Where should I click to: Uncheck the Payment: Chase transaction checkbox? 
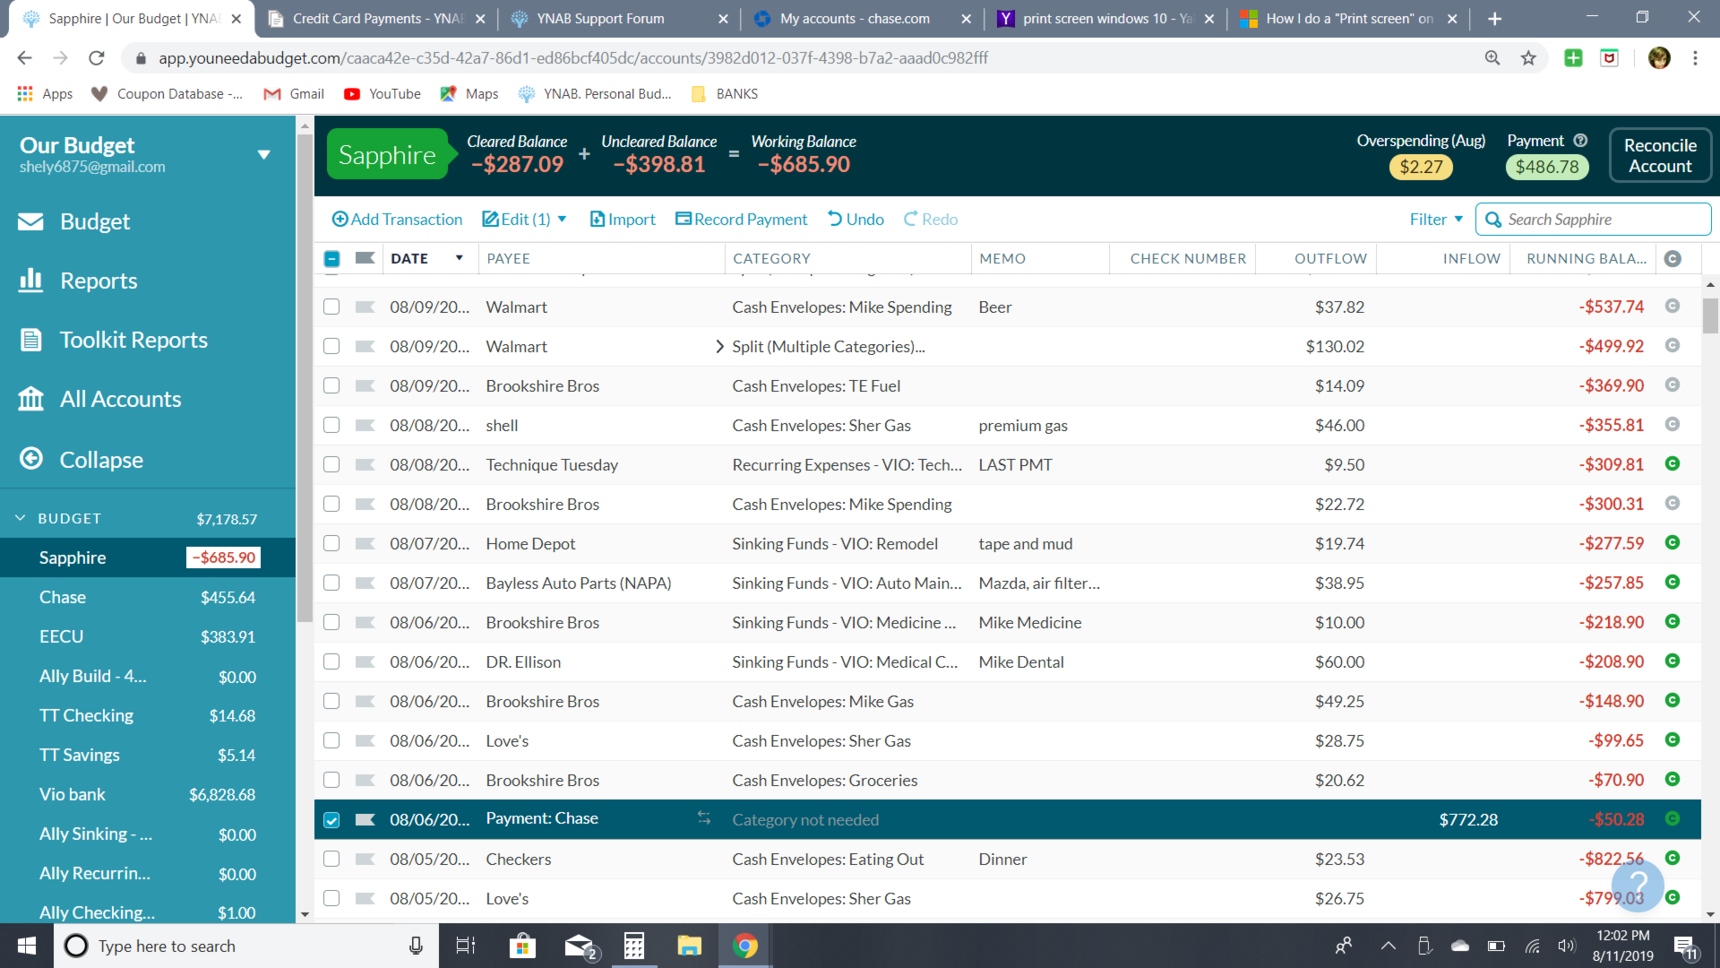click(332, 820)
